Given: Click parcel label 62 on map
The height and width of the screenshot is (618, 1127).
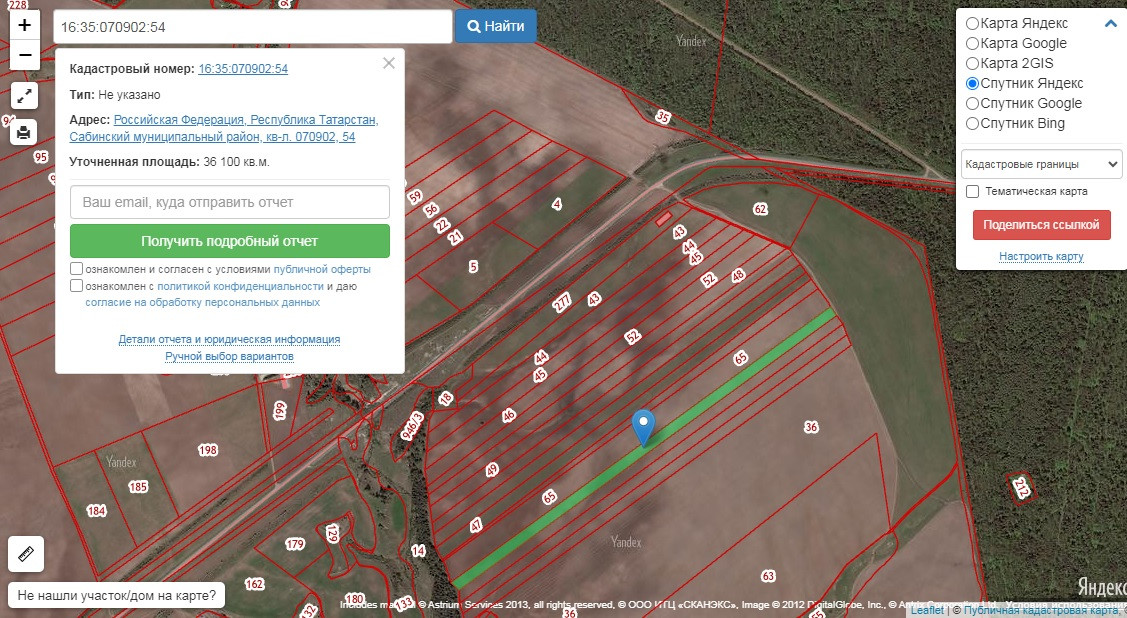Looking at the screenshot, I should pos(760,209).
